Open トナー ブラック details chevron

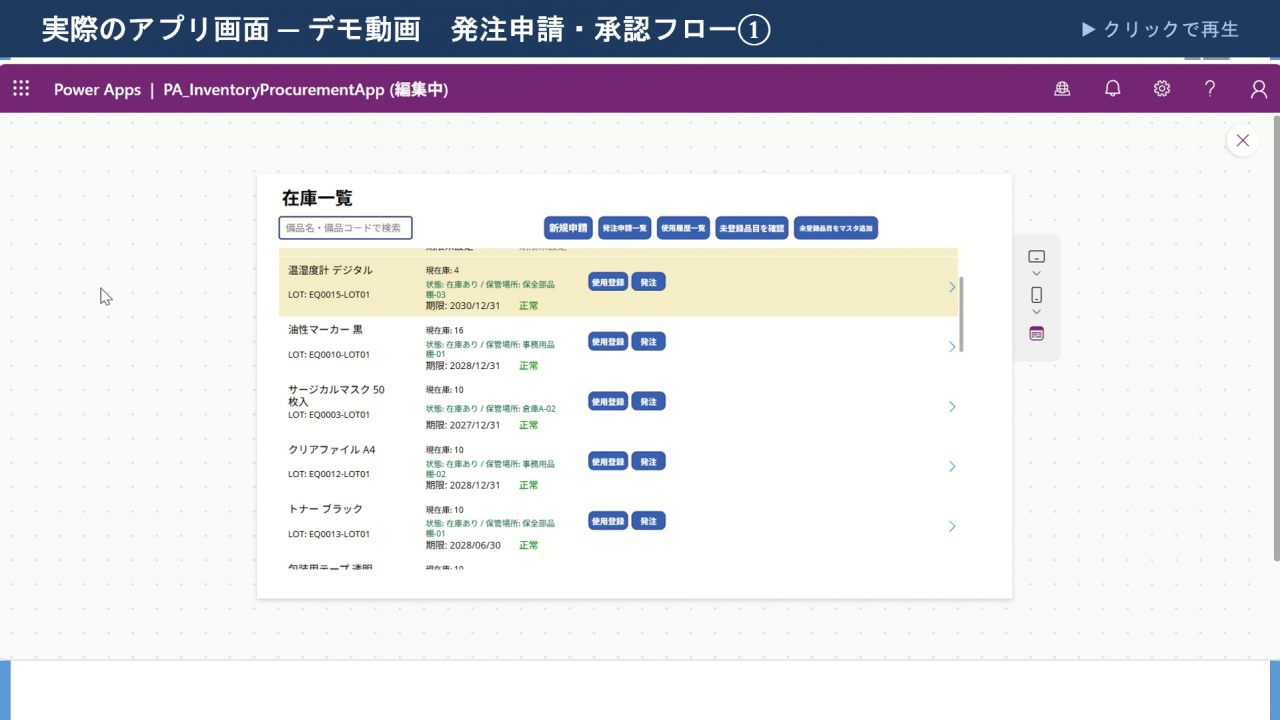tap(952, 526)
